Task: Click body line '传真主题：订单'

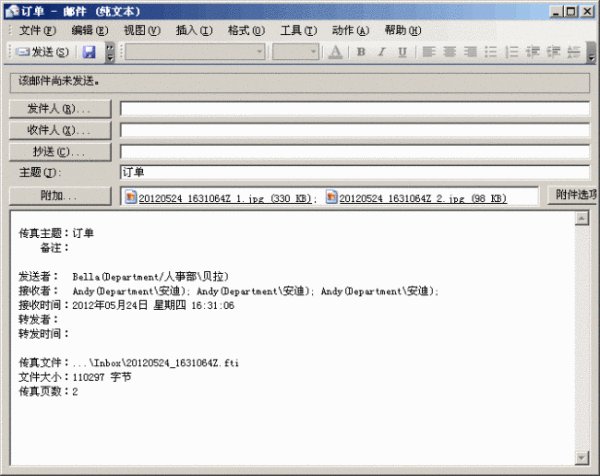Action: point(56,233)
